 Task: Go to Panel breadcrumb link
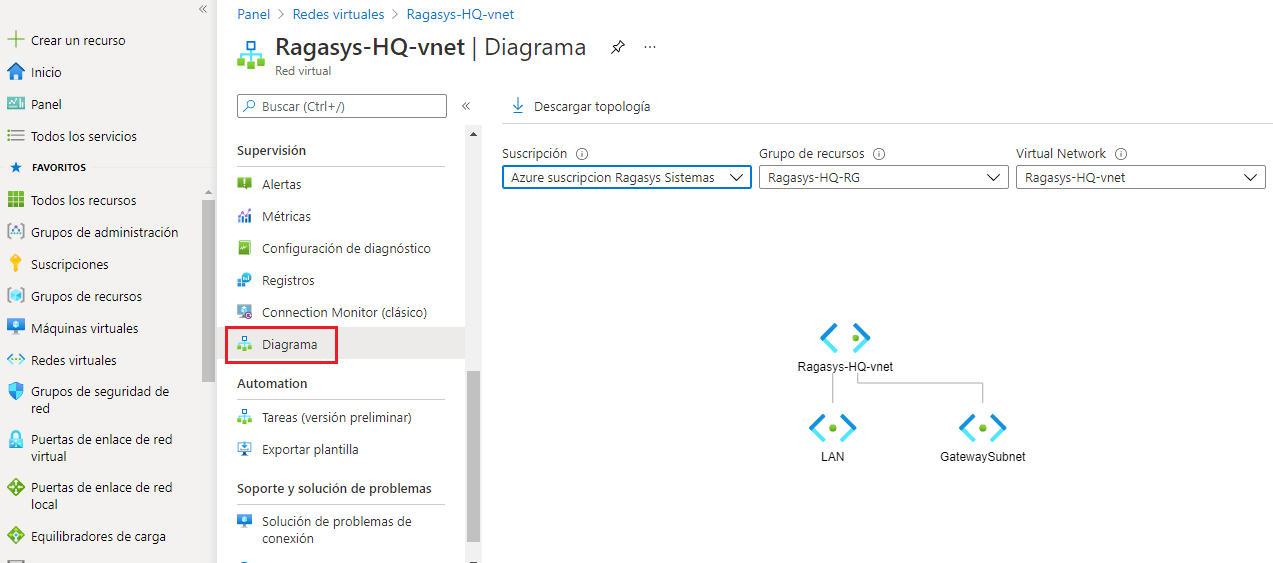click(254, 15)
